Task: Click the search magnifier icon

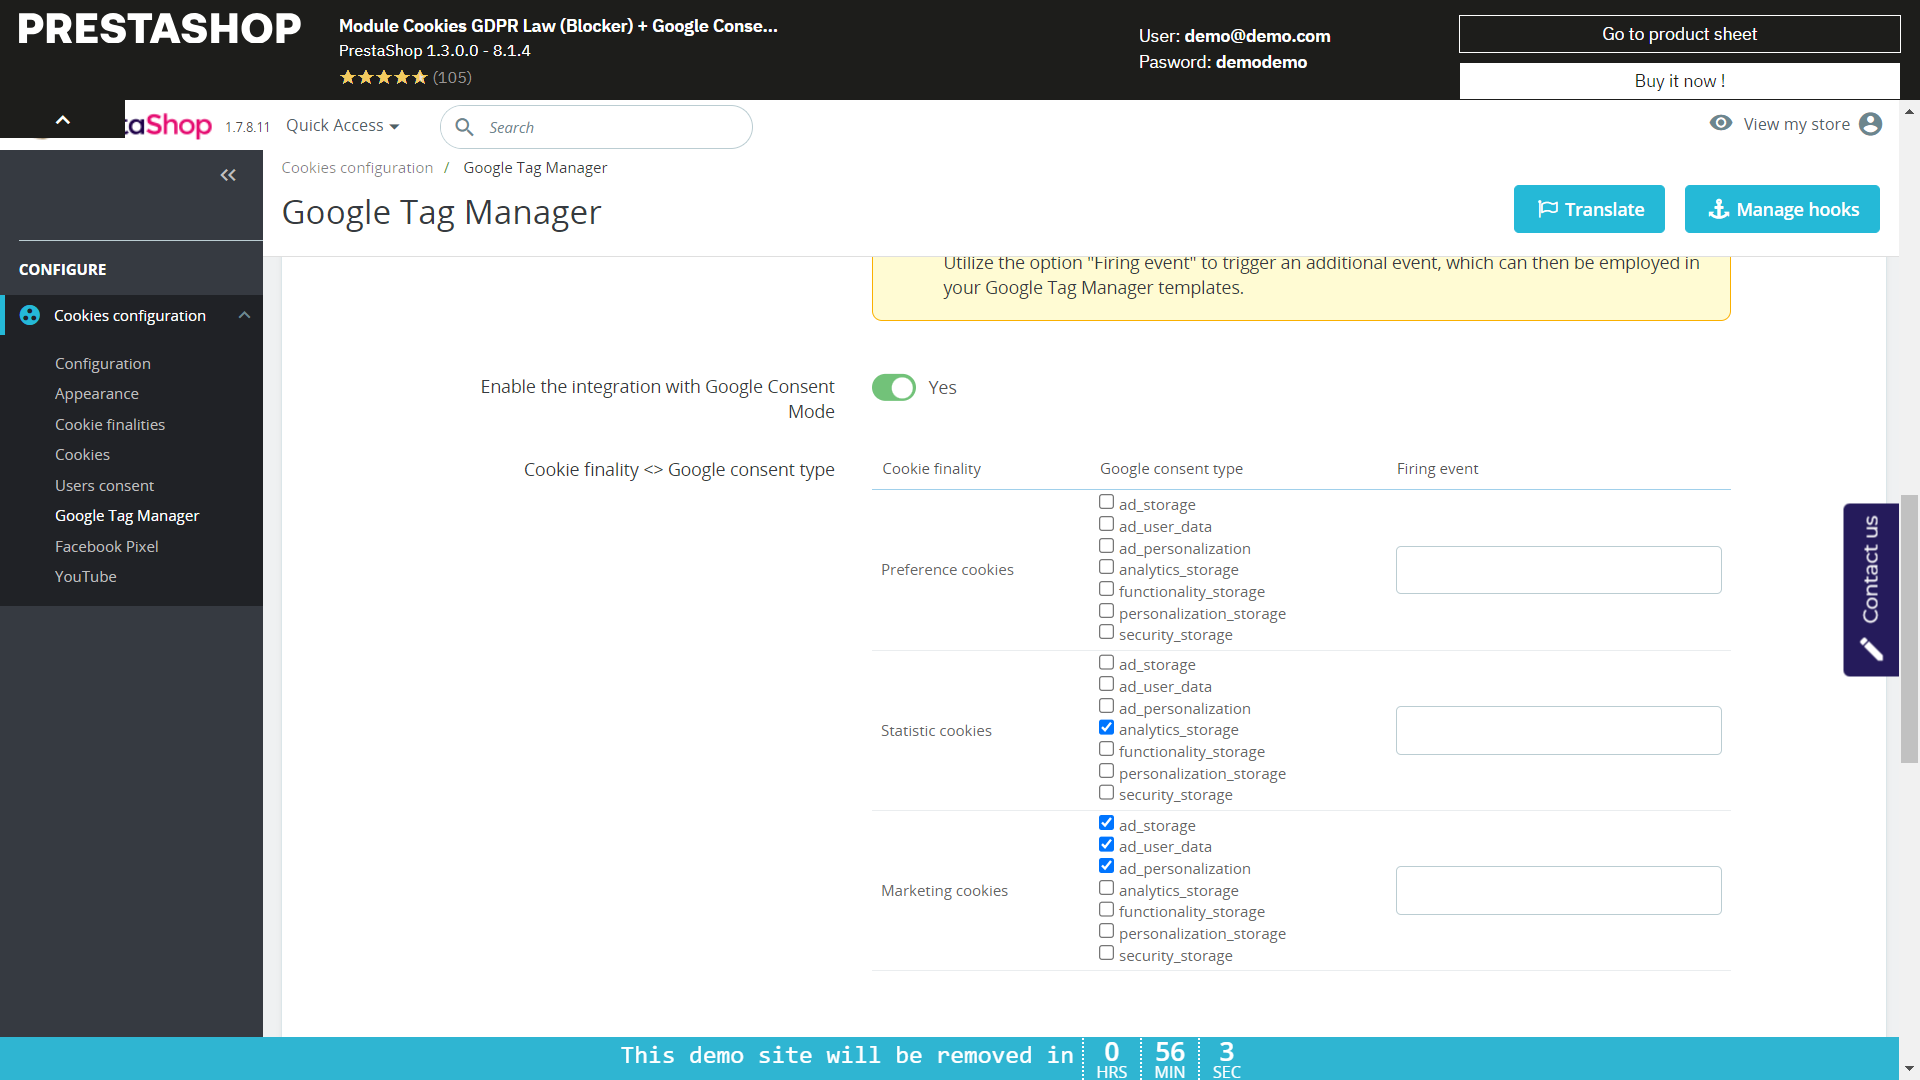Action: [464, 127]
